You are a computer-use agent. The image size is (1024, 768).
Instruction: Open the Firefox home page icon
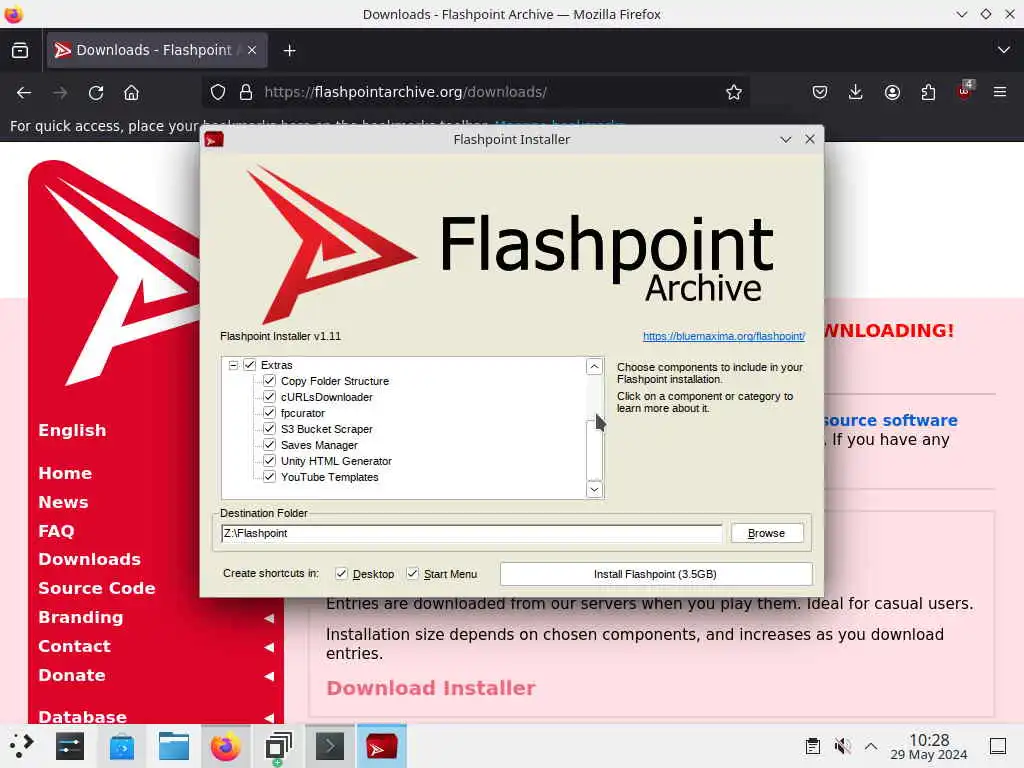pos(131,93)
